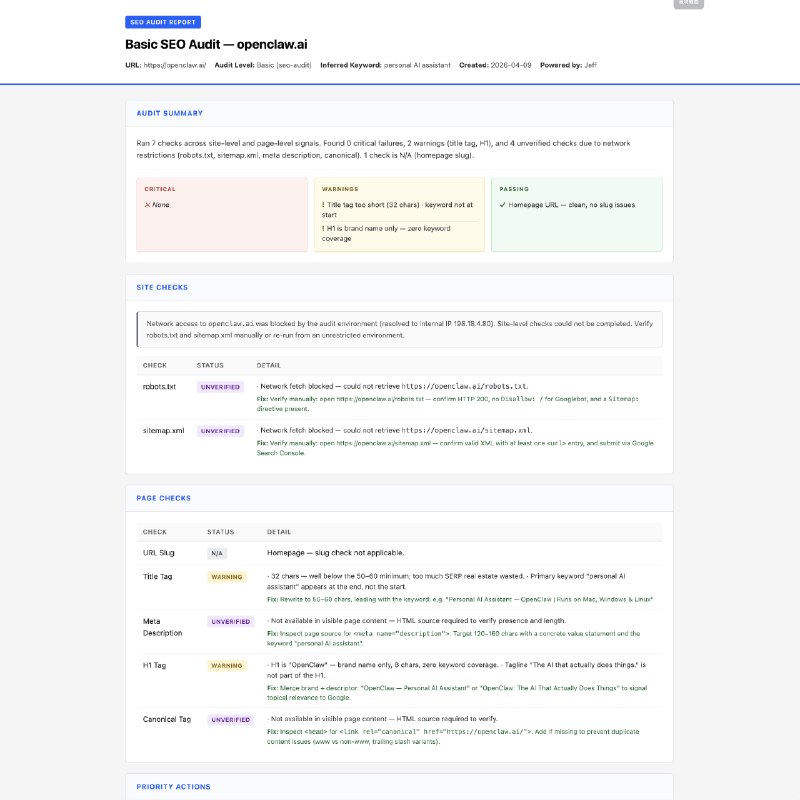Open the https://openclaw.ai link in the header

pos(177,65)
